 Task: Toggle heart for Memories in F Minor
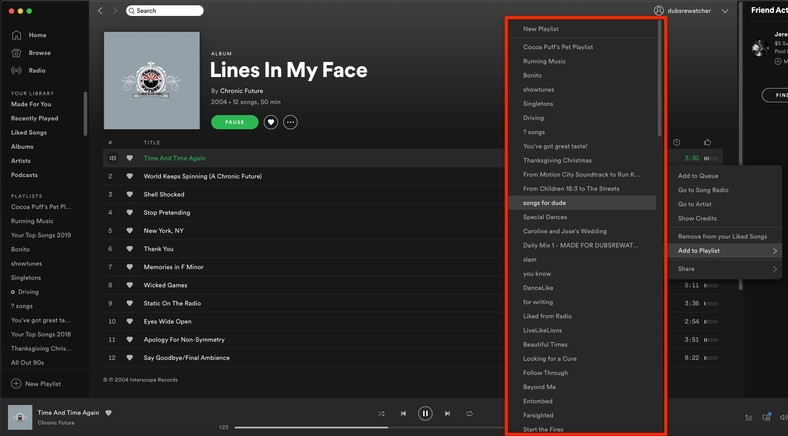coord(130,267)
